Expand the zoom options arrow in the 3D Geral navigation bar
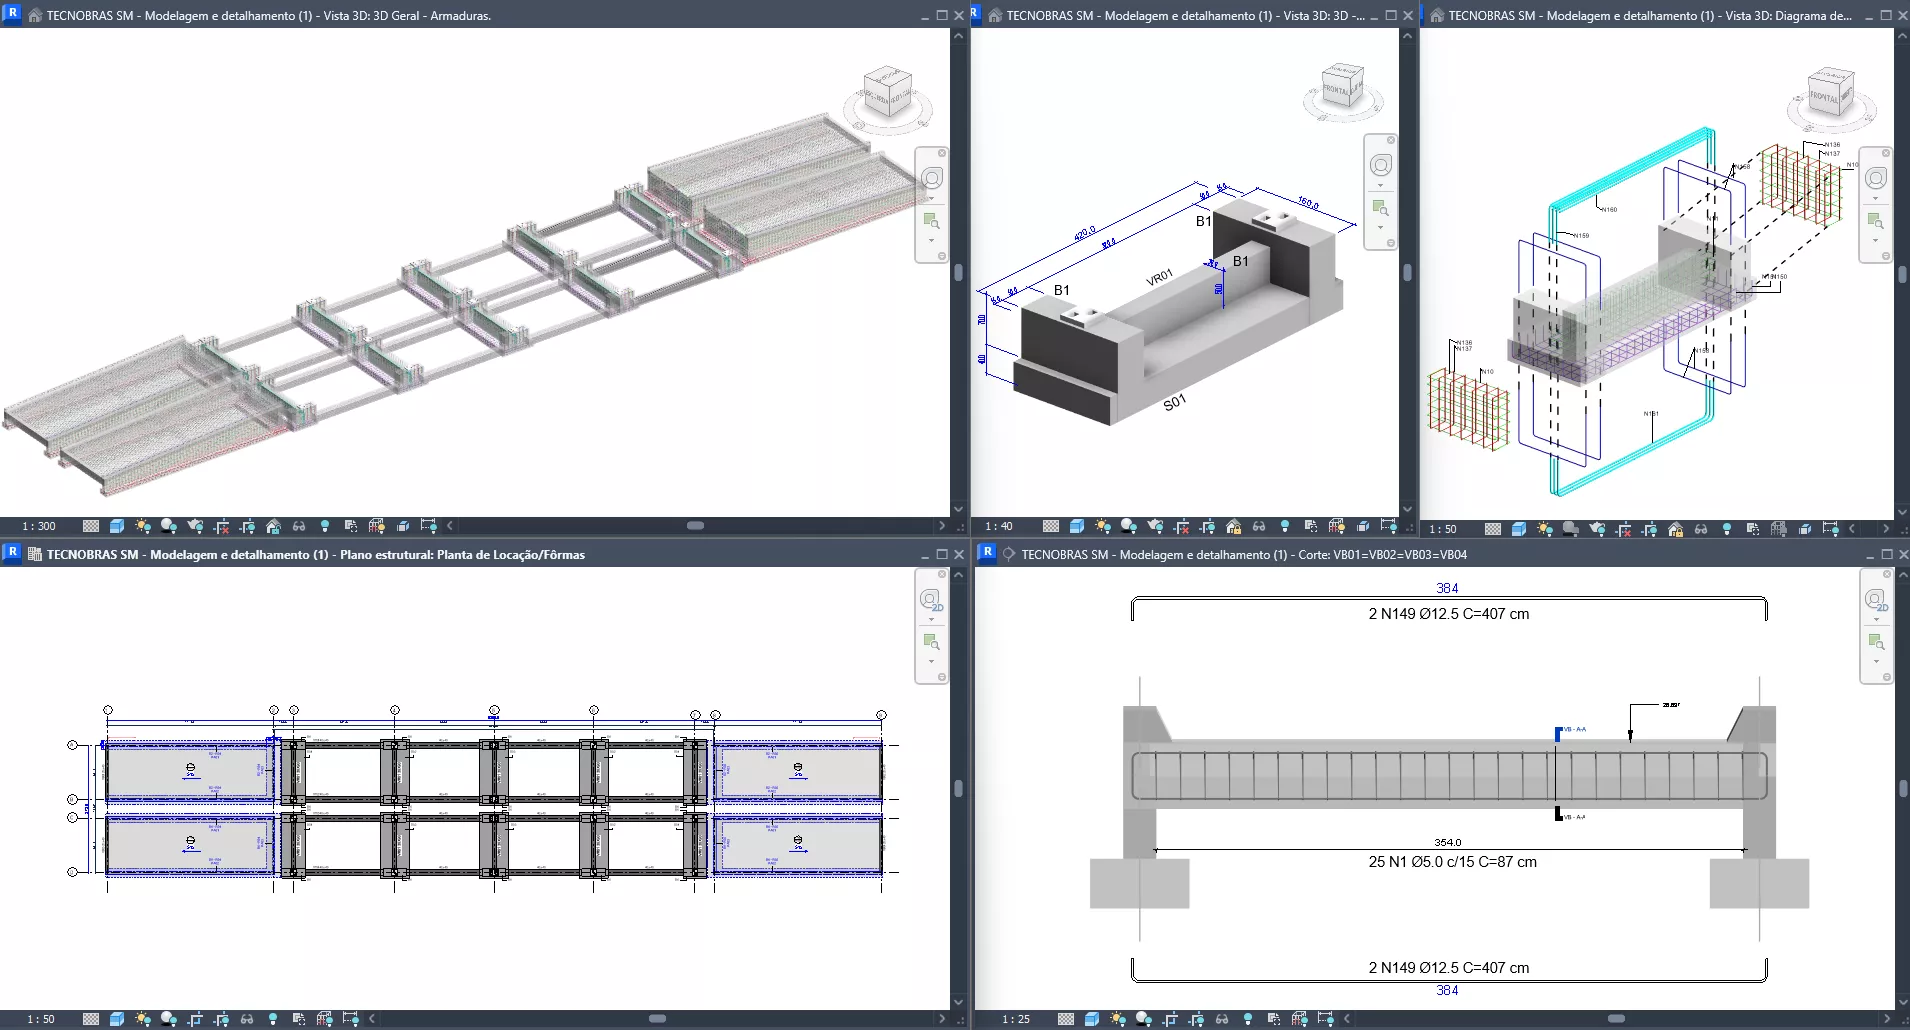 pos(931,241)
